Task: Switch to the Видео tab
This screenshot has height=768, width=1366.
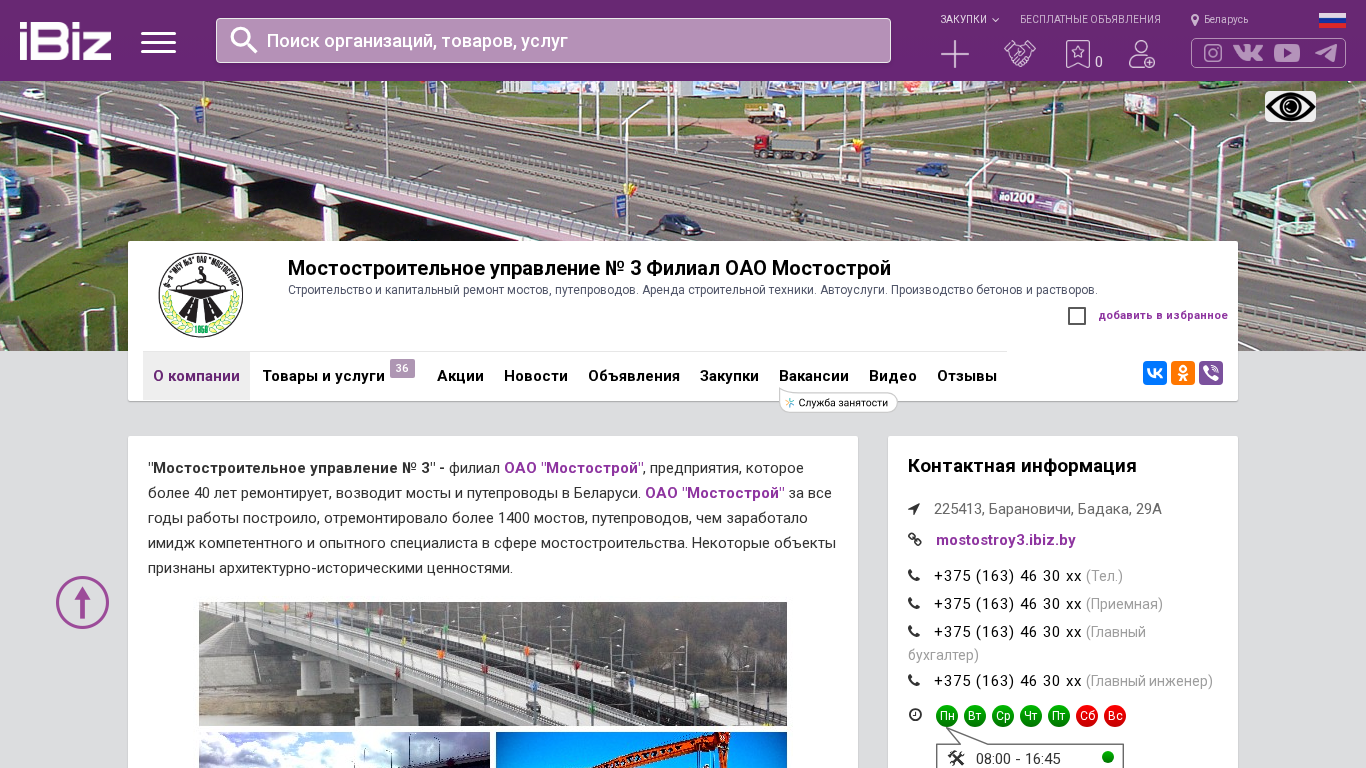Action: tap(893, 376)
